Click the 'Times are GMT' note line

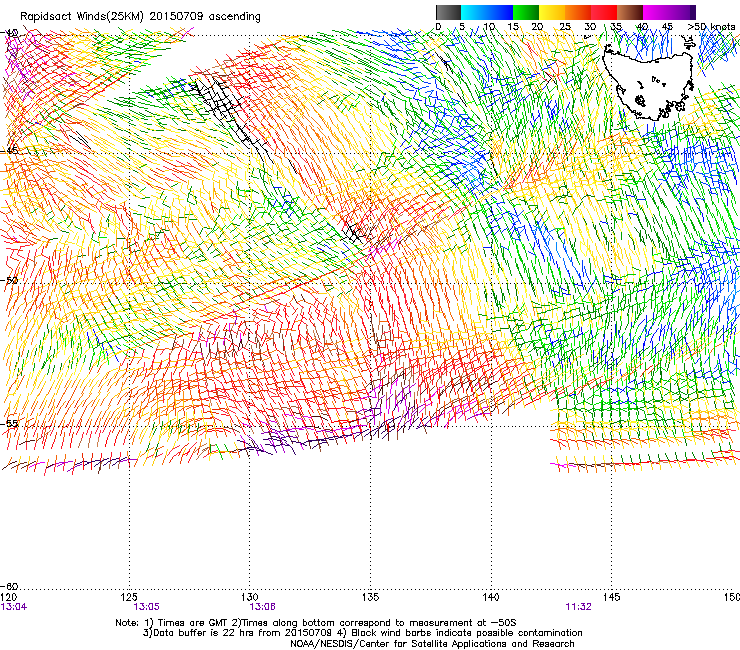318,623
